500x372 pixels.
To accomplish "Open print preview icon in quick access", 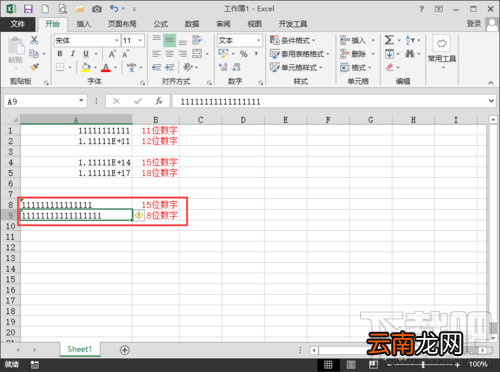I will tap(62, 9).
